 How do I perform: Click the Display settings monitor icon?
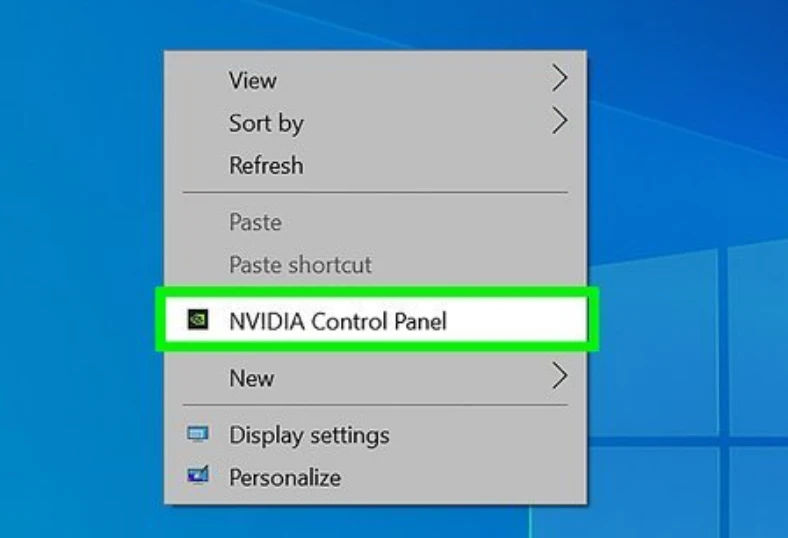(198, 434)
